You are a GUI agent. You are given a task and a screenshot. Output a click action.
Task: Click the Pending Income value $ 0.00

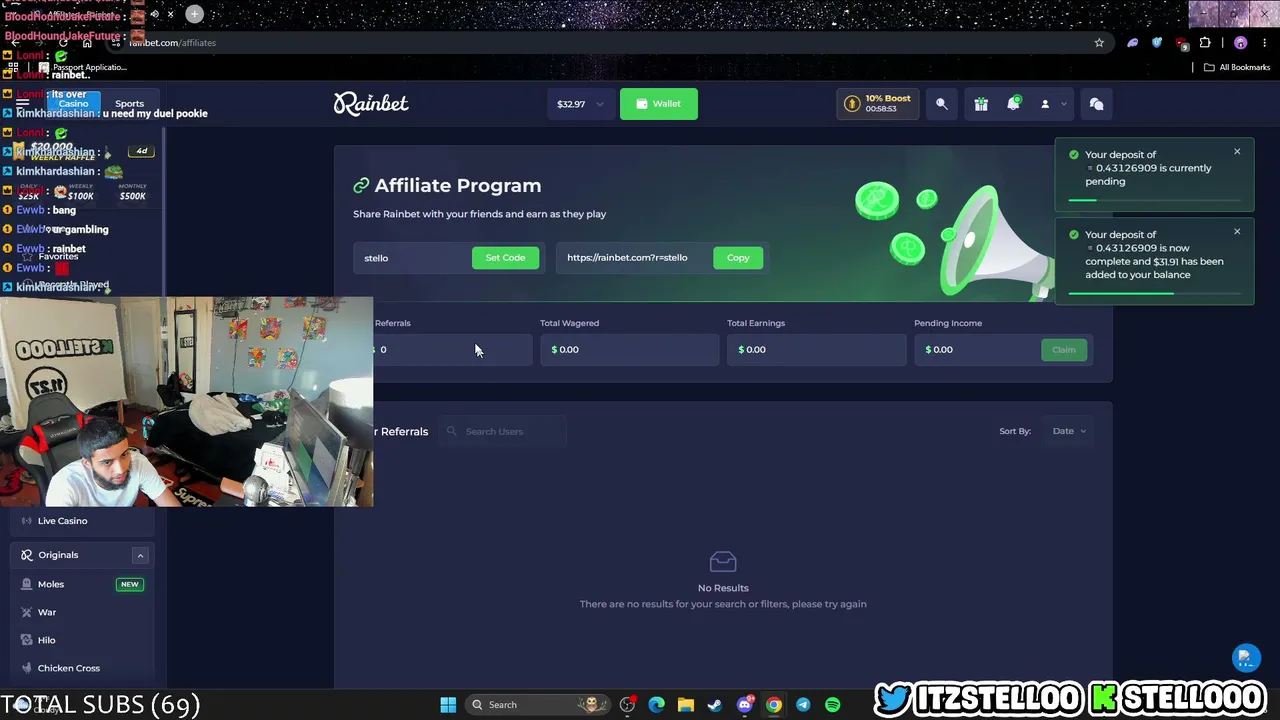pos(939,350)
